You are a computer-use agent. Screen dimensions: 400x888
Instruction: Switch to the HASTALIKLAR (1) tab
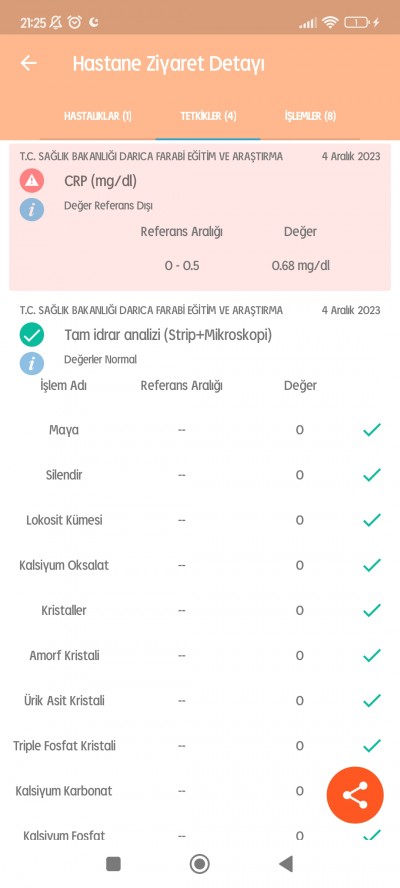pyautogui.click(x=97, y=116)
